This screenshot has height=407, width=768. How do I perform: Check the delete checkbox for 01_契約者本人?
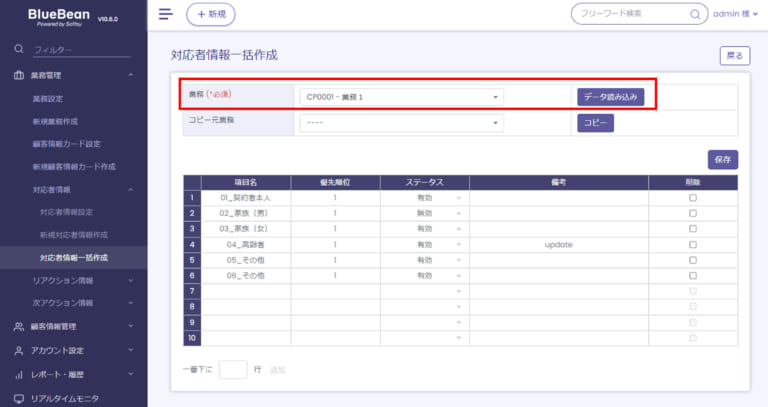pos(693,198)
